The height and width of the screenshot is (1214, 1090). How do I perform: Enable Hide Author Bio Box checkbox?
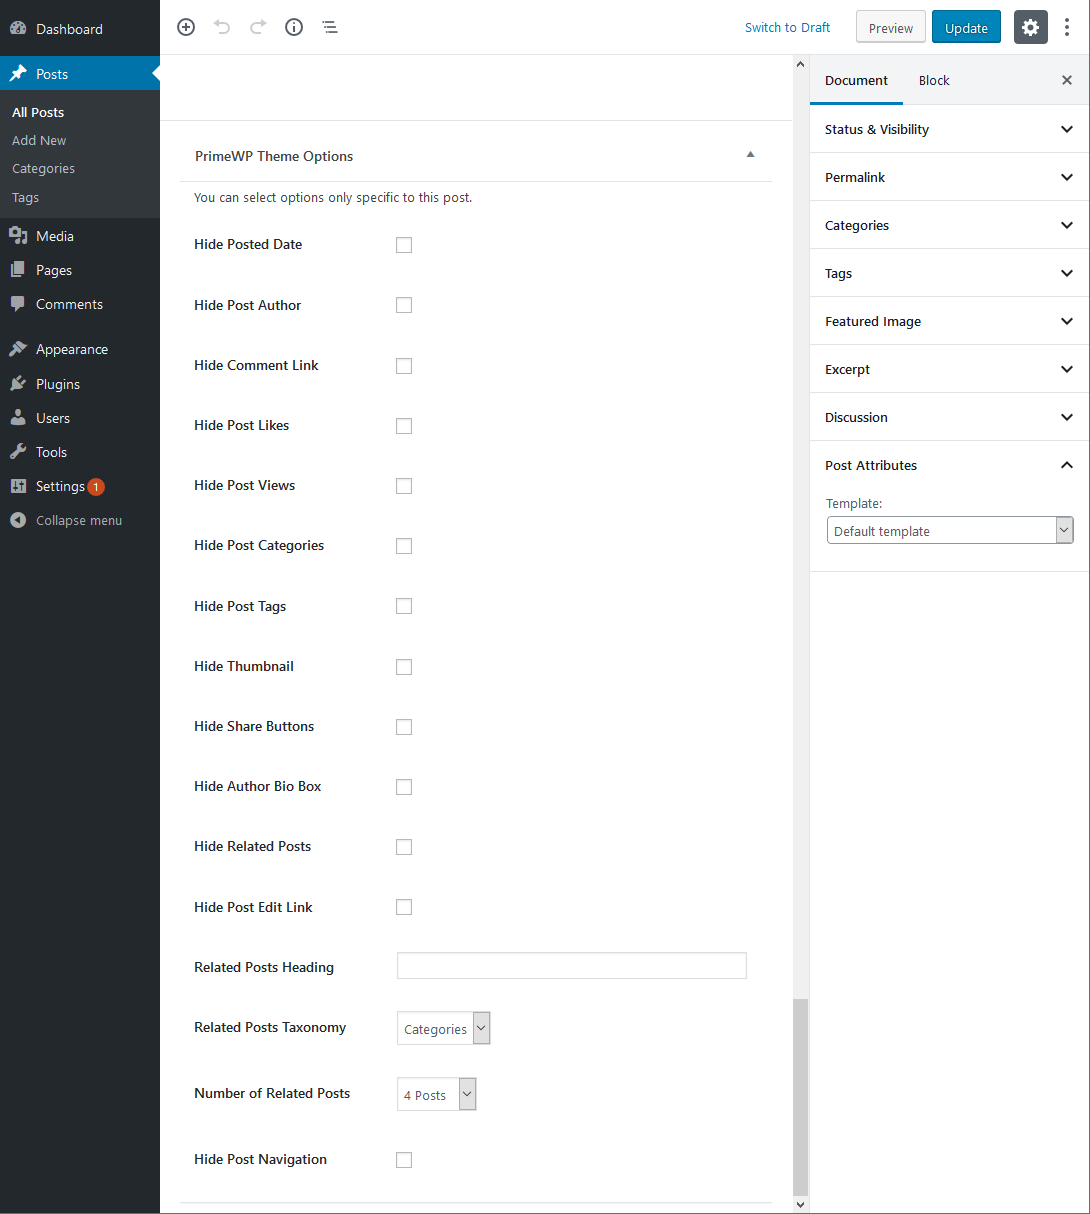coord(404,787)
